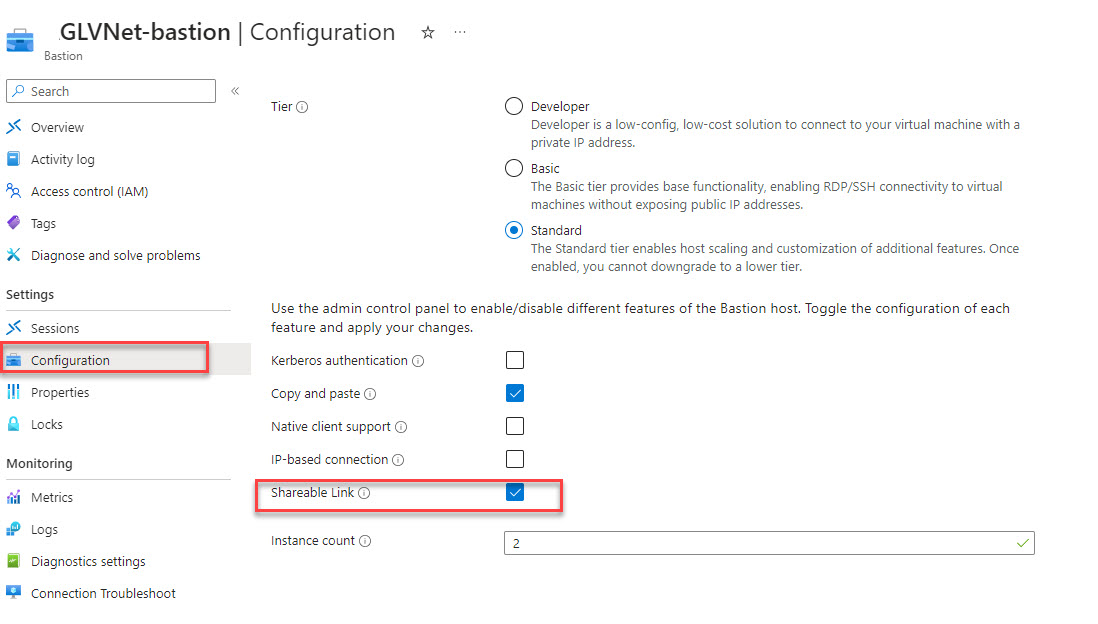Click the Instance count input field

coord(760,543)
